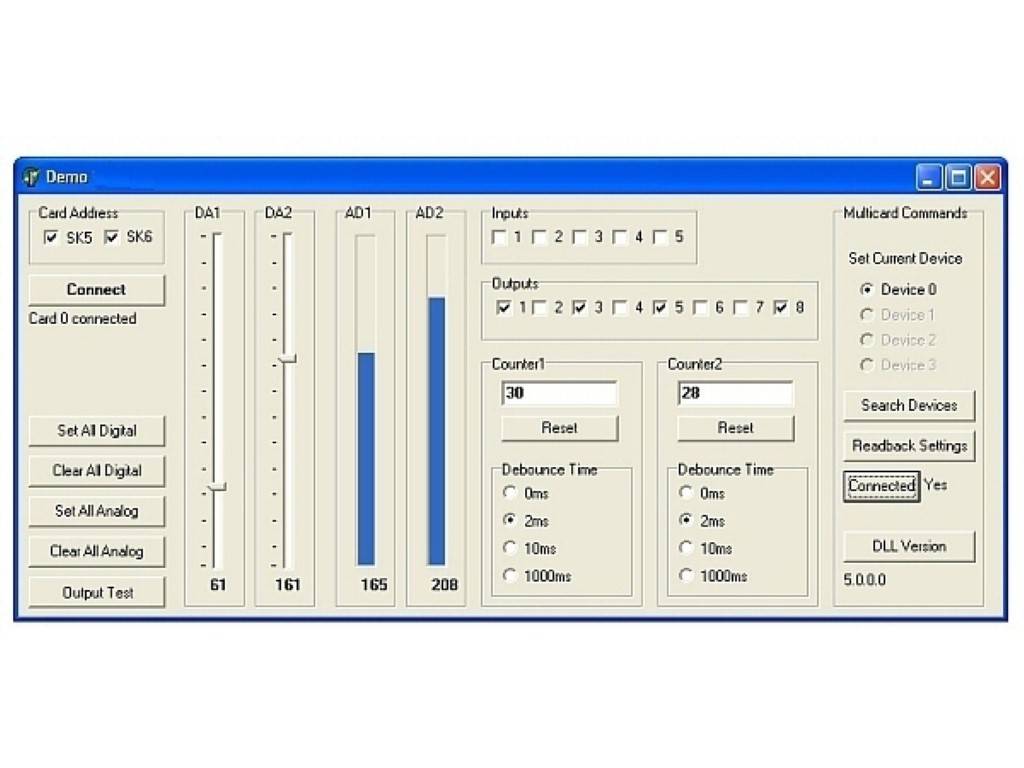Screen dimensions: 1024x768
Task: Check the Connected status button
Action: [x=881, y=486]
